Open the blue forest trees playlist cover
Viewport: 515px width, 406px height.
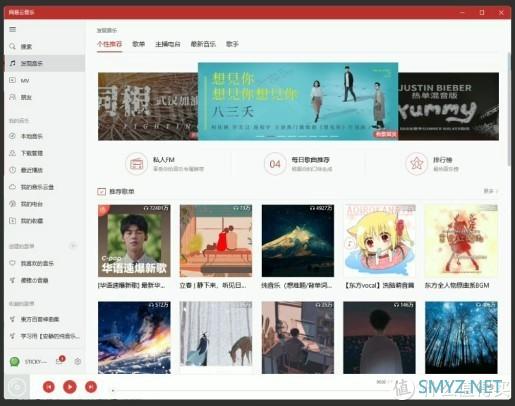point(461,337)
